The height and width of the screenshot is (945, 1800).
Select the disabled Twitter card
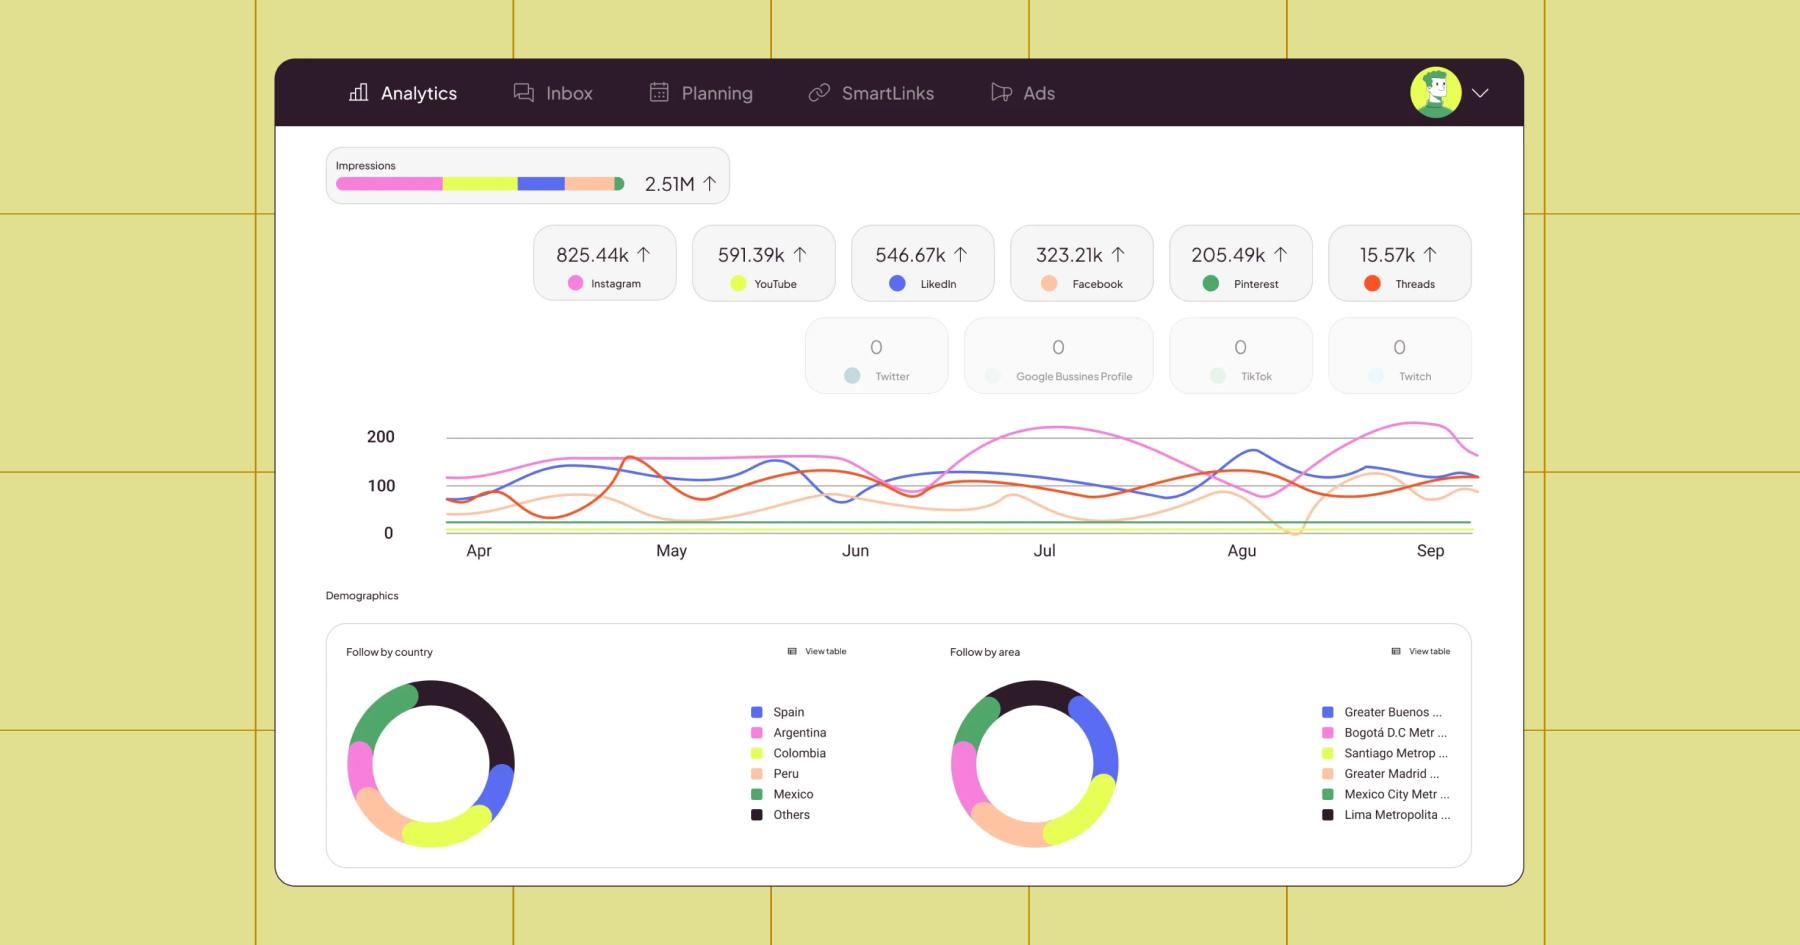pyautogui.click(x=876, y=356)
